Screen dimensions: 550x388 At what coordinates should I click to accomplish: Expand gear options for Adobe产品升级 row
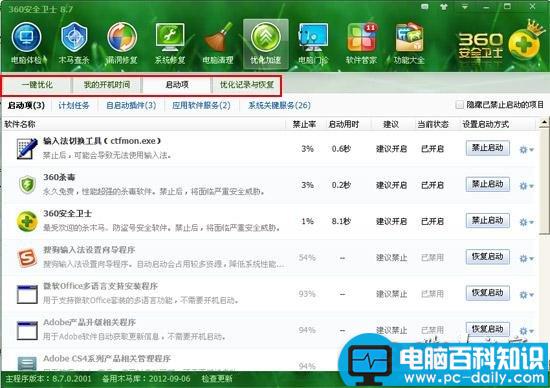526,331
